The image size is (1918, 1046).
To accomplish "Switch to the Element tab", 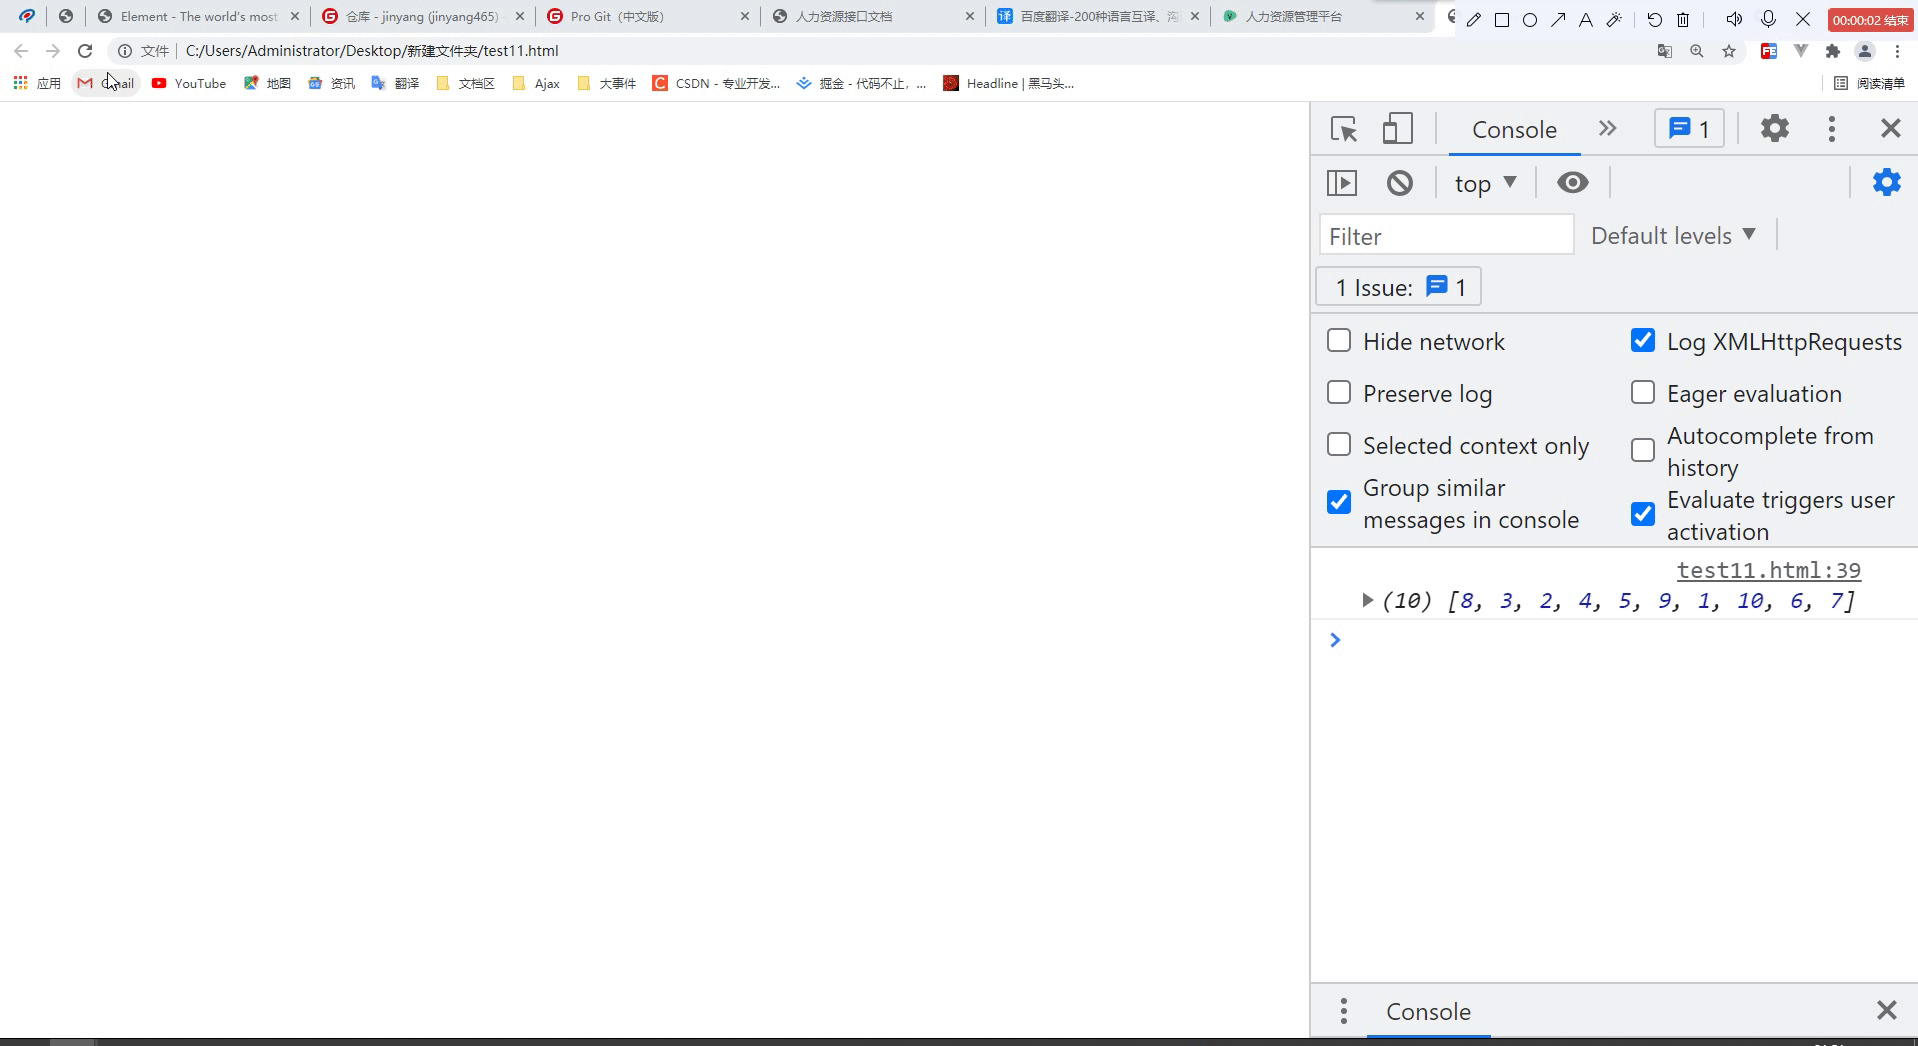I will pyautogui.click(x=199, y=16).
